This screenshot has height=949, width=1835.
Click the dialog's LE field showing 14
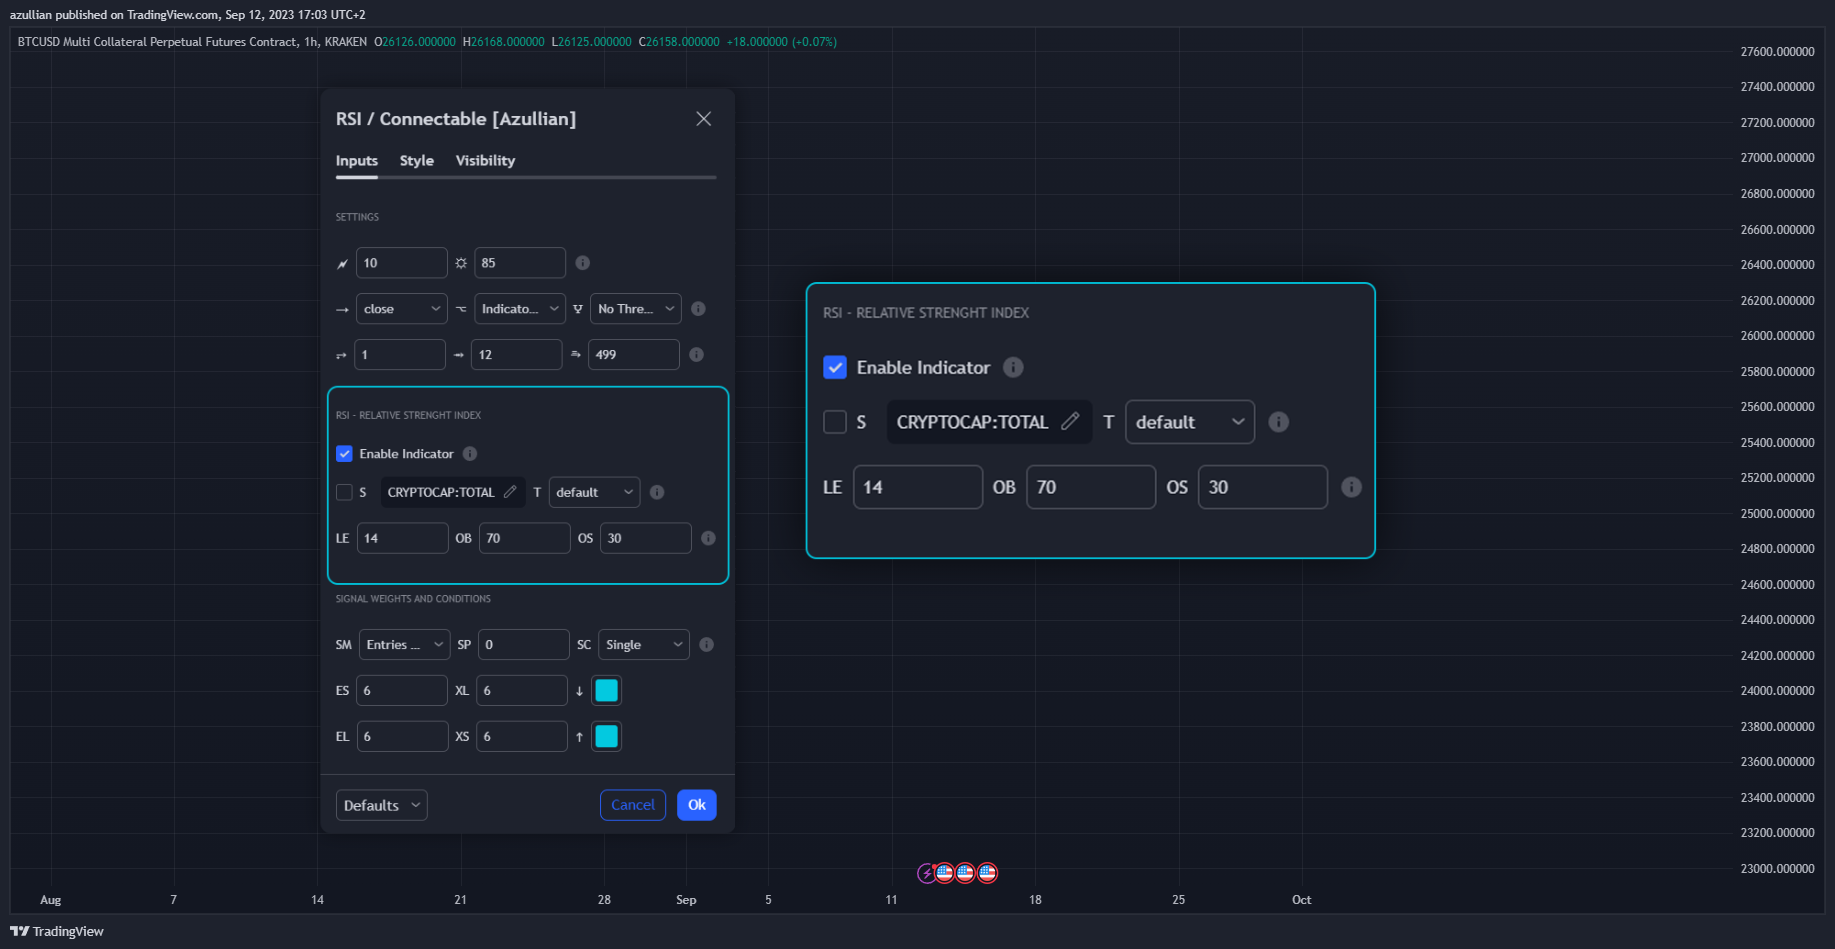click(403, 538)
